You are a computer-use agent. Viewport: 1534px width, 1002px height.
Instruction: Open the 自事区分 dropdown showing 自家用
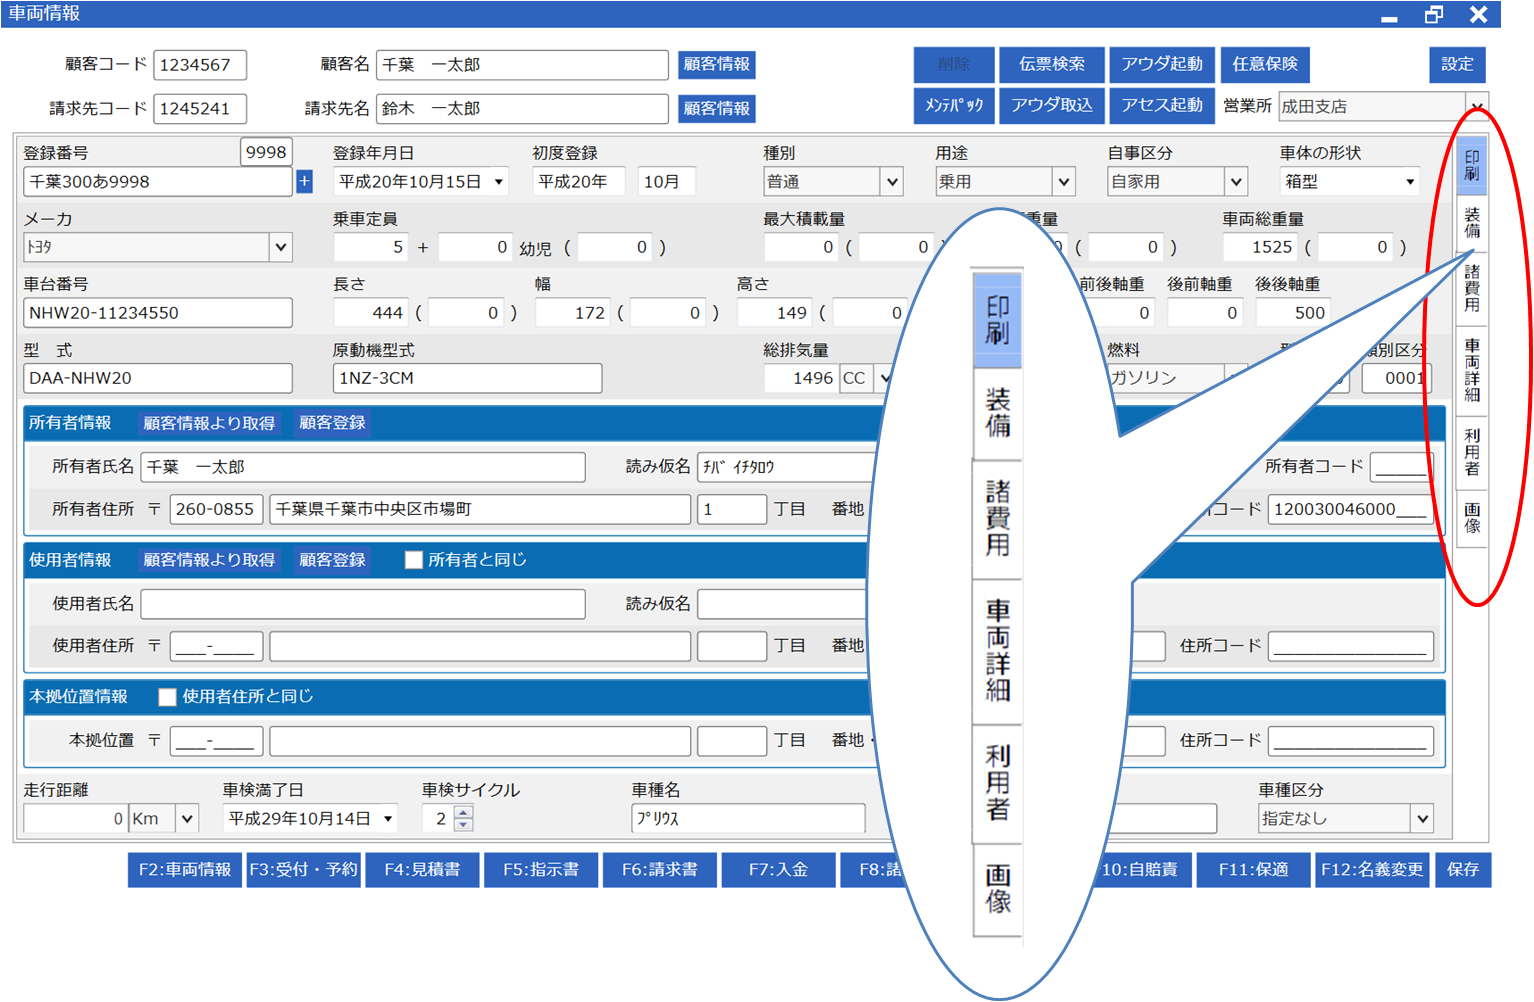[1236, 182]
